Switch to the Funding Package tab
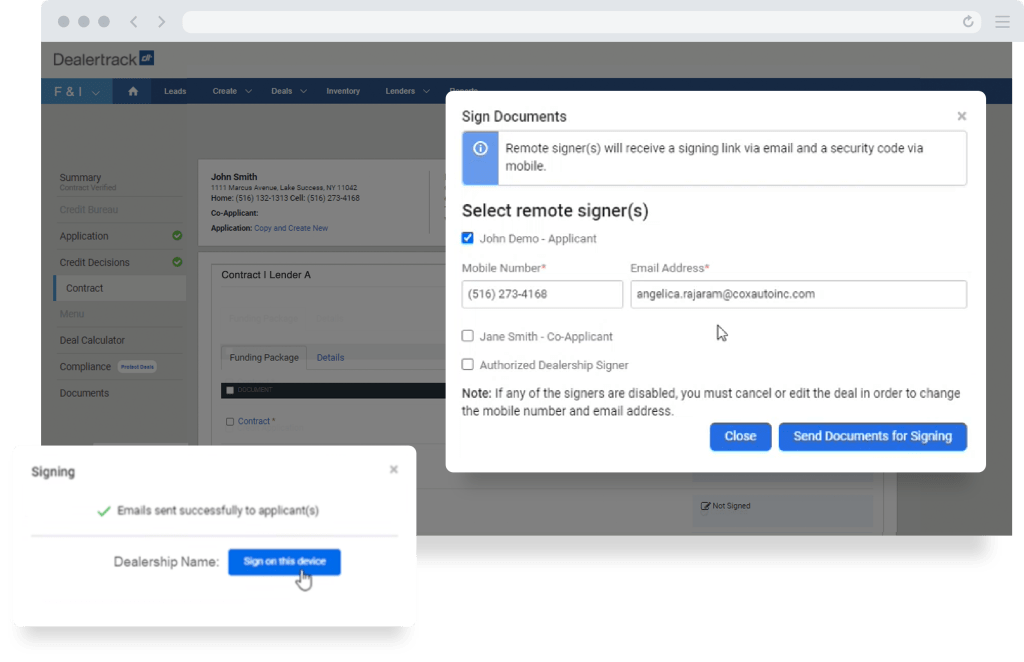 coord(264,358)
